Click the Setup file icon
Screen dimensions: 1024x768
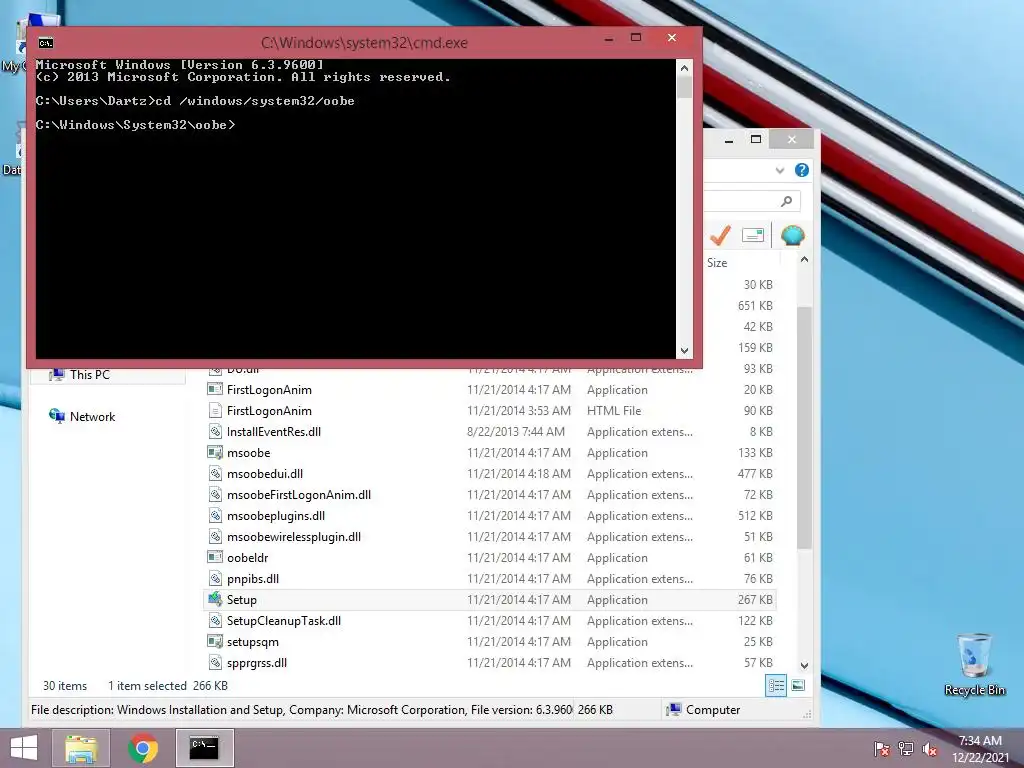[x=215, y=599]
